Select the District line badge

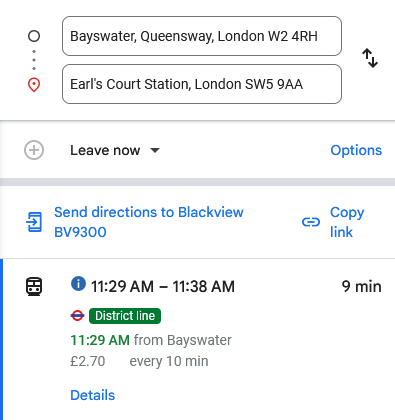click(x=125, y=316)
